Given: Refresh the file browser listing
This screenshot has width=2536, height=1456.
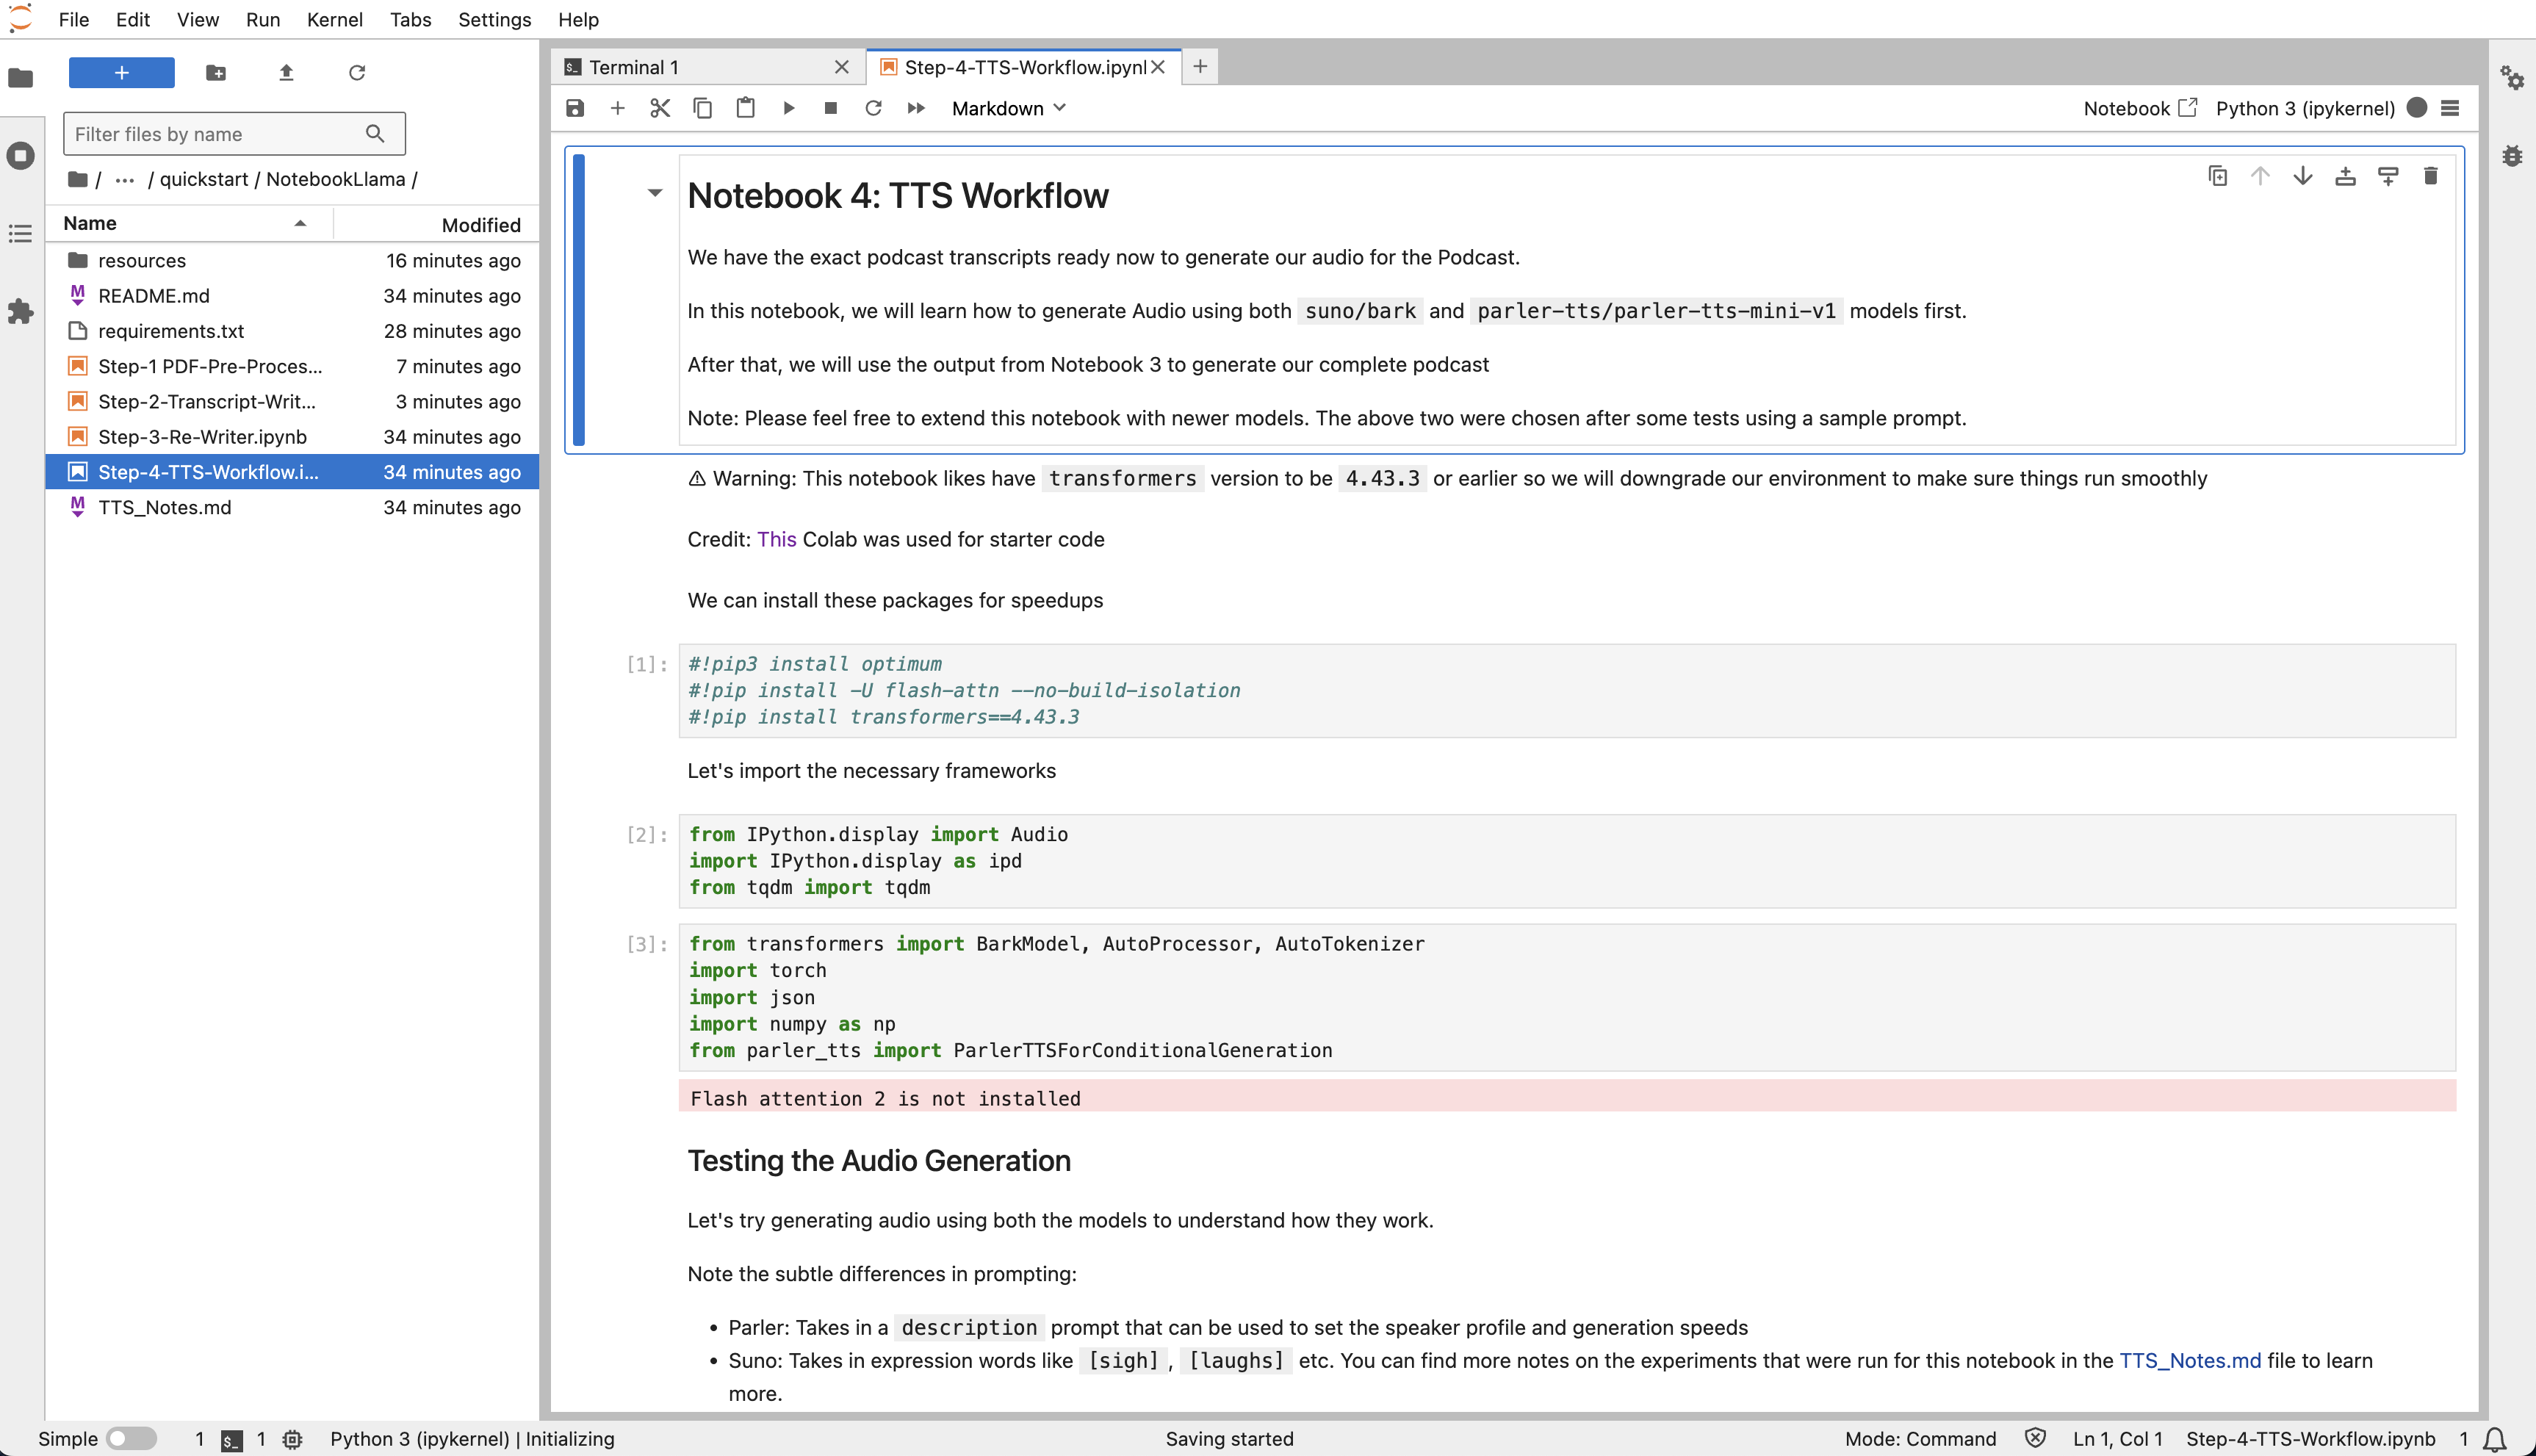Looking at the screenshot, I should coord(357,72).
